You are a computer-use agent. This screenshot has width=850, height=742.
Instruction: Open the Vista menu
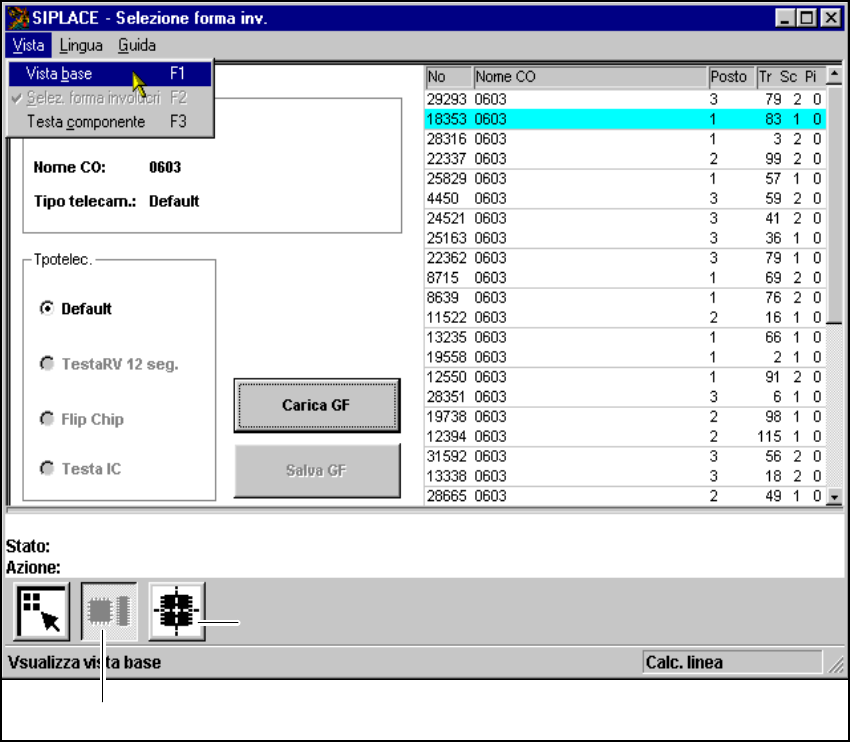tap(28, 45)
